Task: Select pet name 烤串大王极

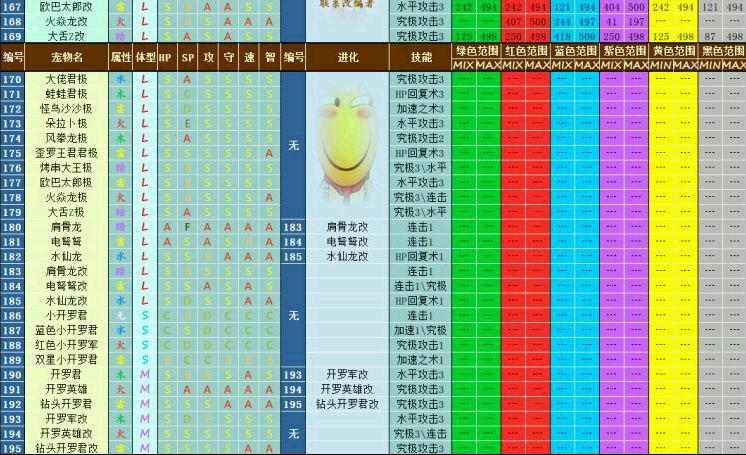Action: 67,168
